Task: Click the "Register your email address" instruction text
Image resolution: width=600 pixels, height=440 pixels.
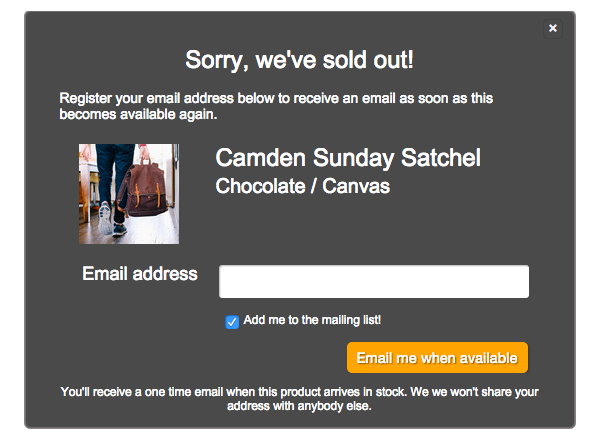Action: 276,106
